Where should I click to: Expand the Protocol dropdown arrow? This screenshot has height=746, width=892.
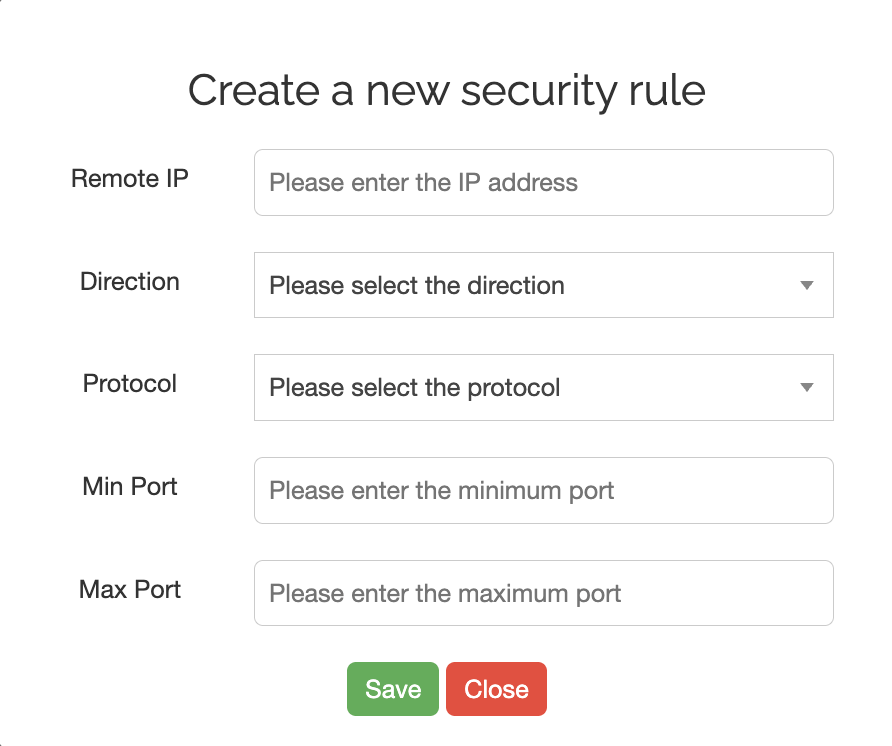(x=807, y=388)
